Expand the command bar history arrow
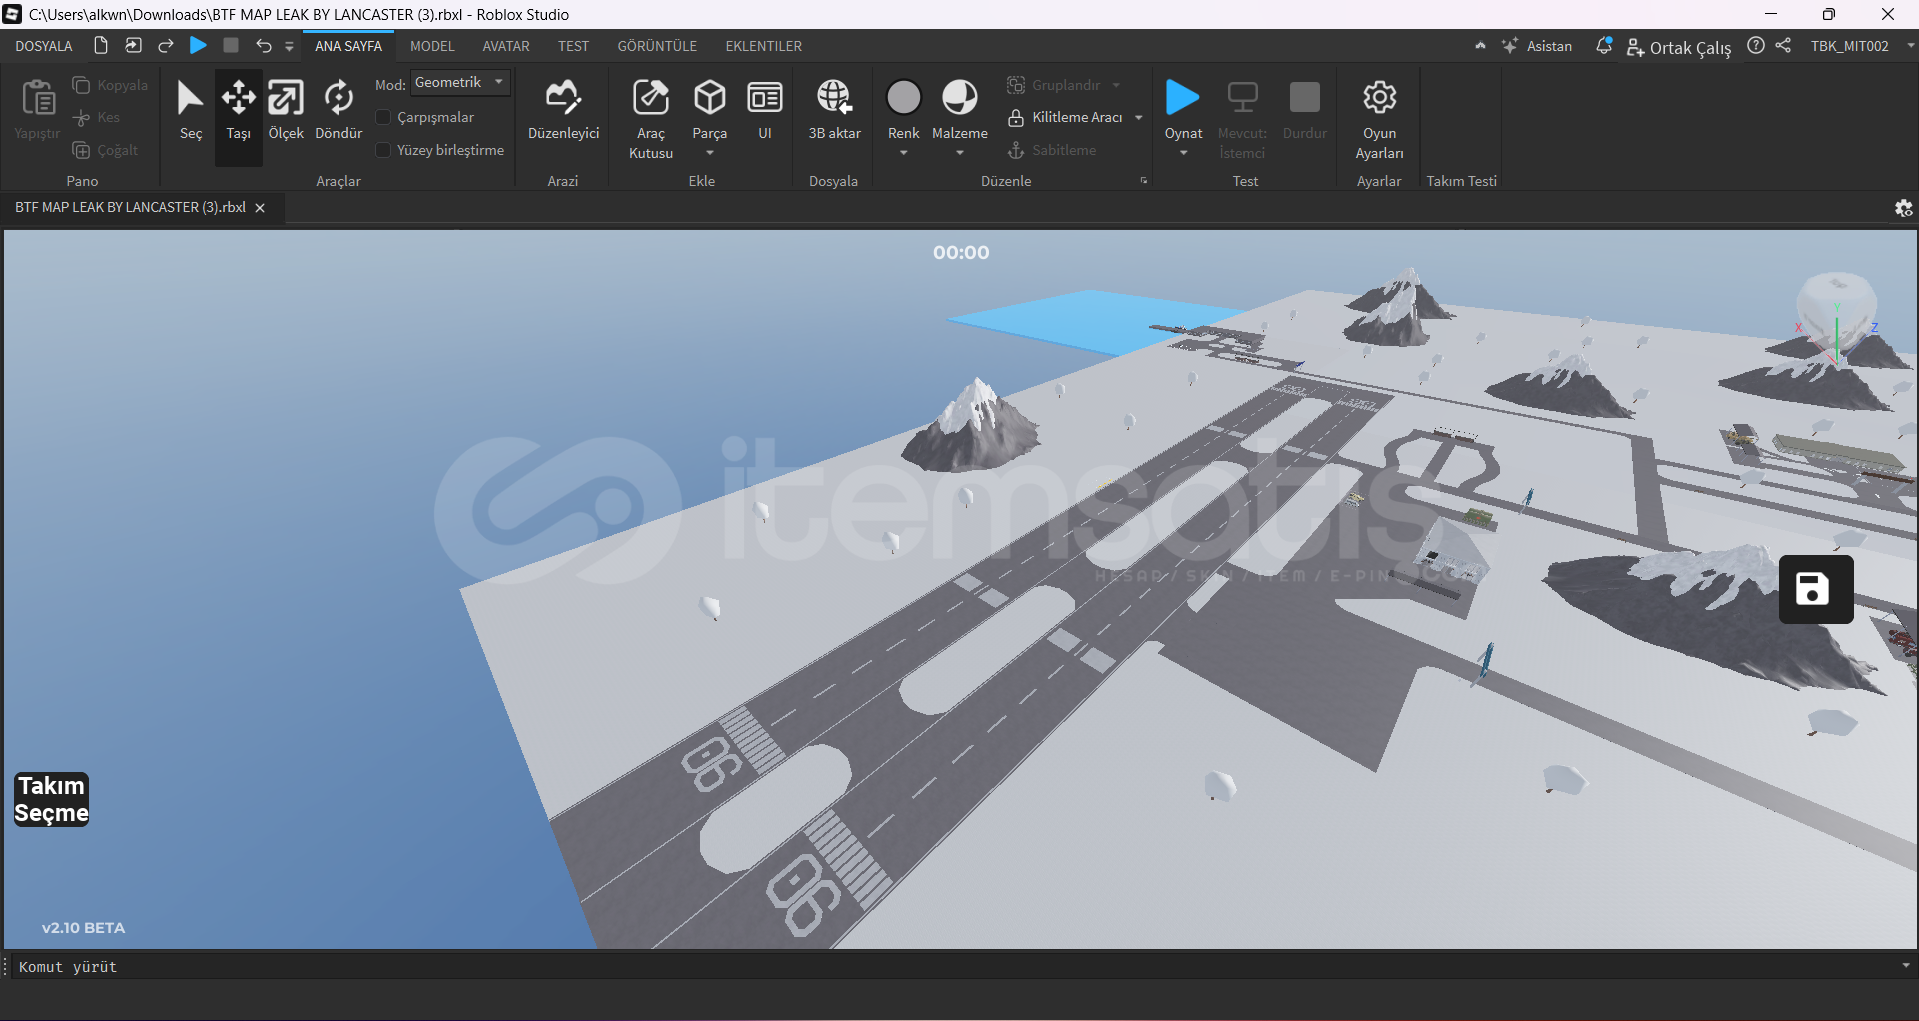This screenshot has height=1021, width=1919. pos(1905,966)
